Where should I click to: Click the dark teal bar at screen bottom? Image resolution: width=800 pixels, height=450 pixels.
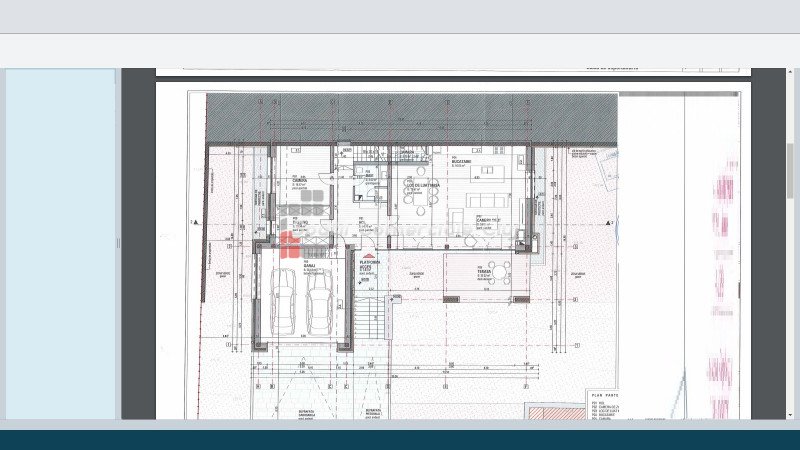click(400, 439)
